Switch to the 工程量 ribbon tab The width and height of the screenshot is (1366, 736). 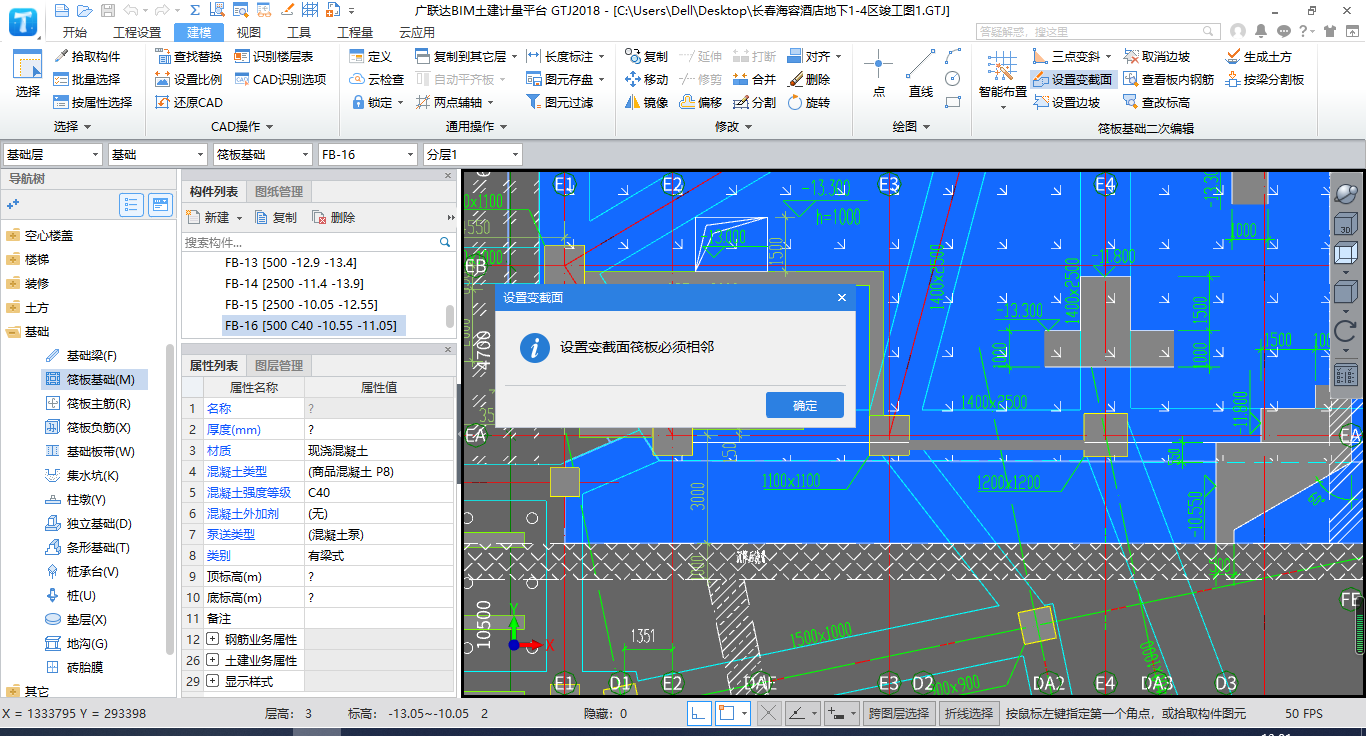[x=354, y=32]
